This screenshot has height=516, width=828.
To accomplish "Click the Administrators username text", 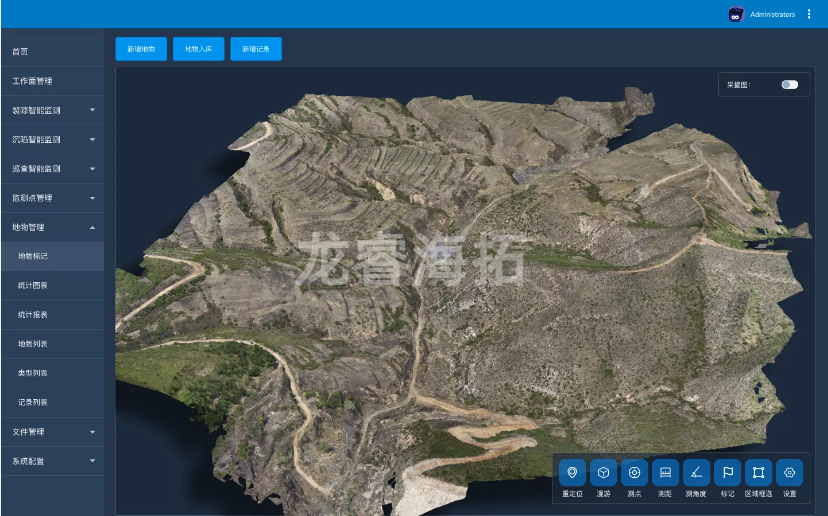I will [x=773, y=14].
